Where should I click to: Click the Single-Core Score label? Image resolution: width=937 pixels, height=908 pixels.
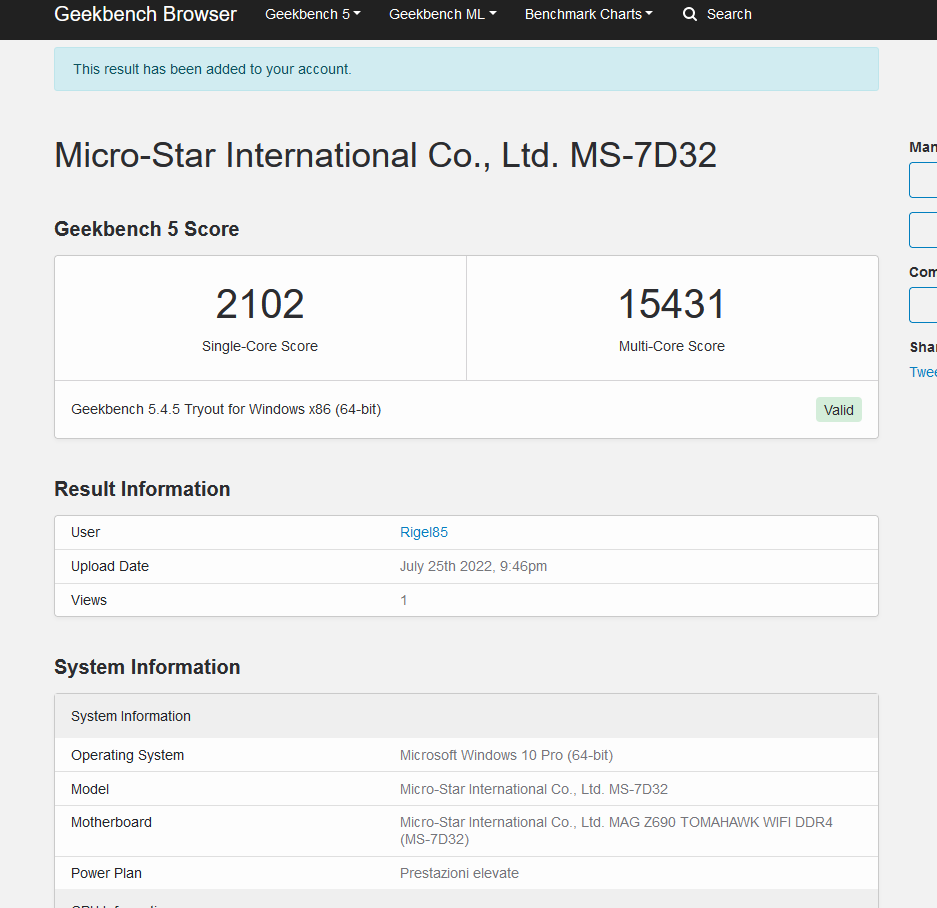260,346
